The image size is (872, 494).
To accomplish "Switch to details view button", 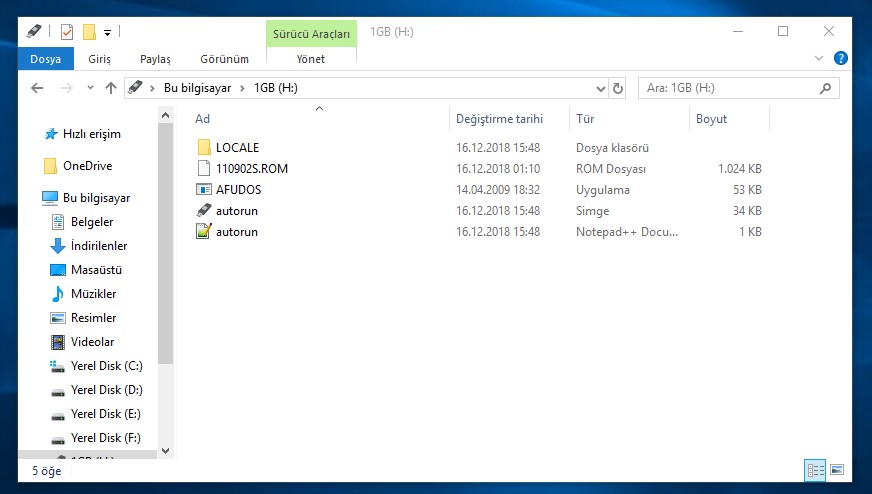I will tap(815, 469).
